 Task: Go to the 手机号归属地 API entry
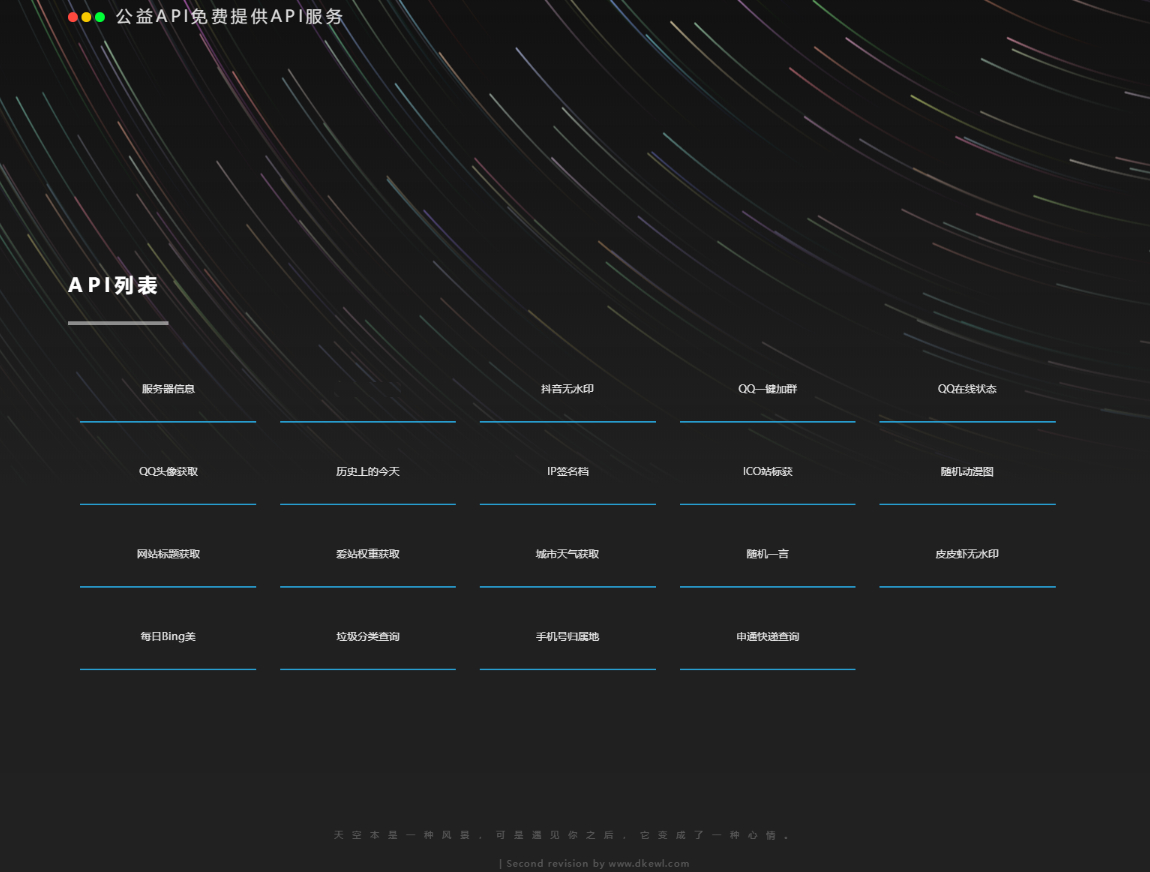[568, 637]
